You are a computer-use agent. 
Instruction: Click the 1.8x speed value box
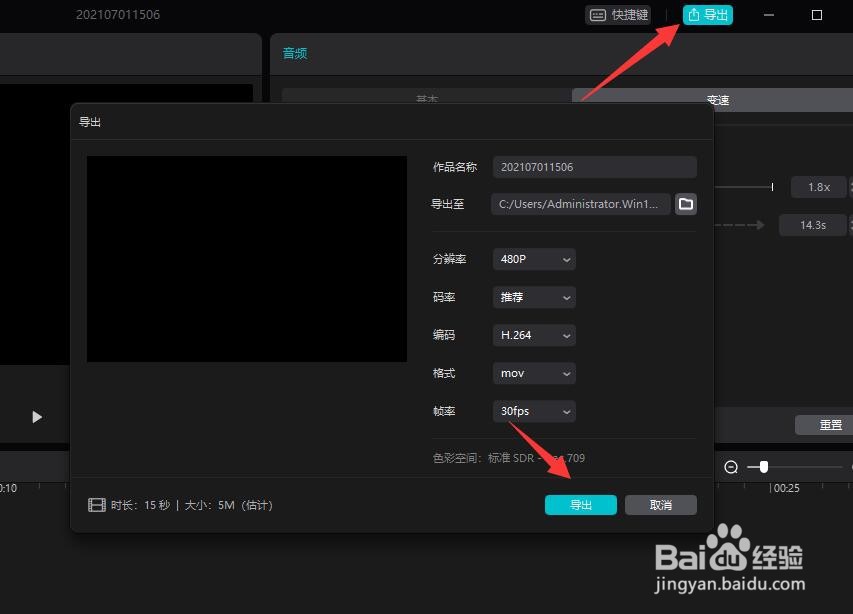[819, 187]
